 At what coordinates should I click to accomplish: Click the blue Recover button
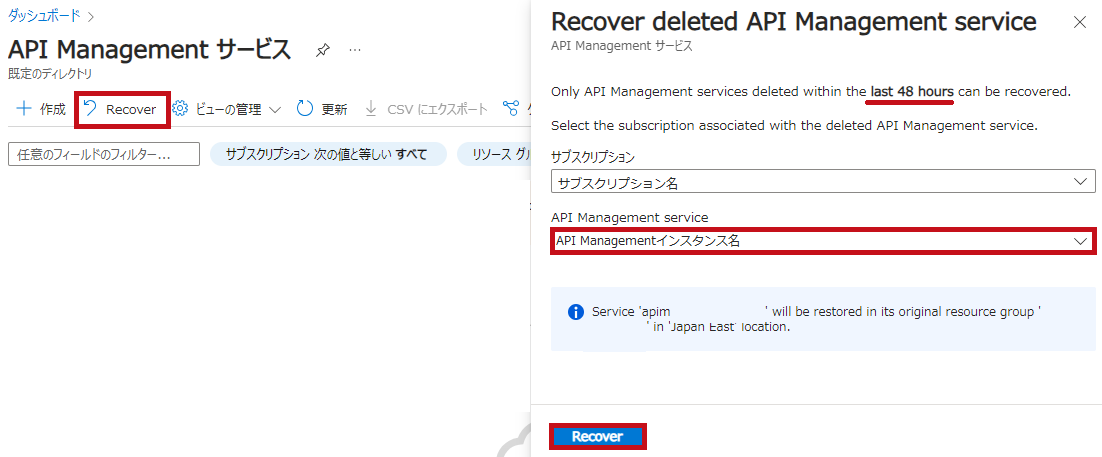pos(597,437)
